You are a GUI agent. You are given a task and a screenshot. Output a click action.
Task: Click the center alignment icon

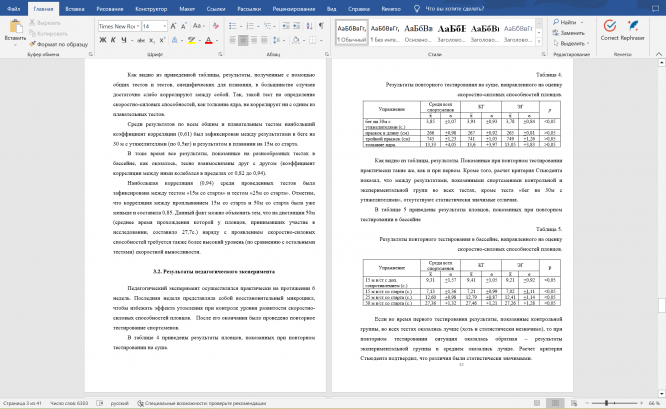[243, 40]
